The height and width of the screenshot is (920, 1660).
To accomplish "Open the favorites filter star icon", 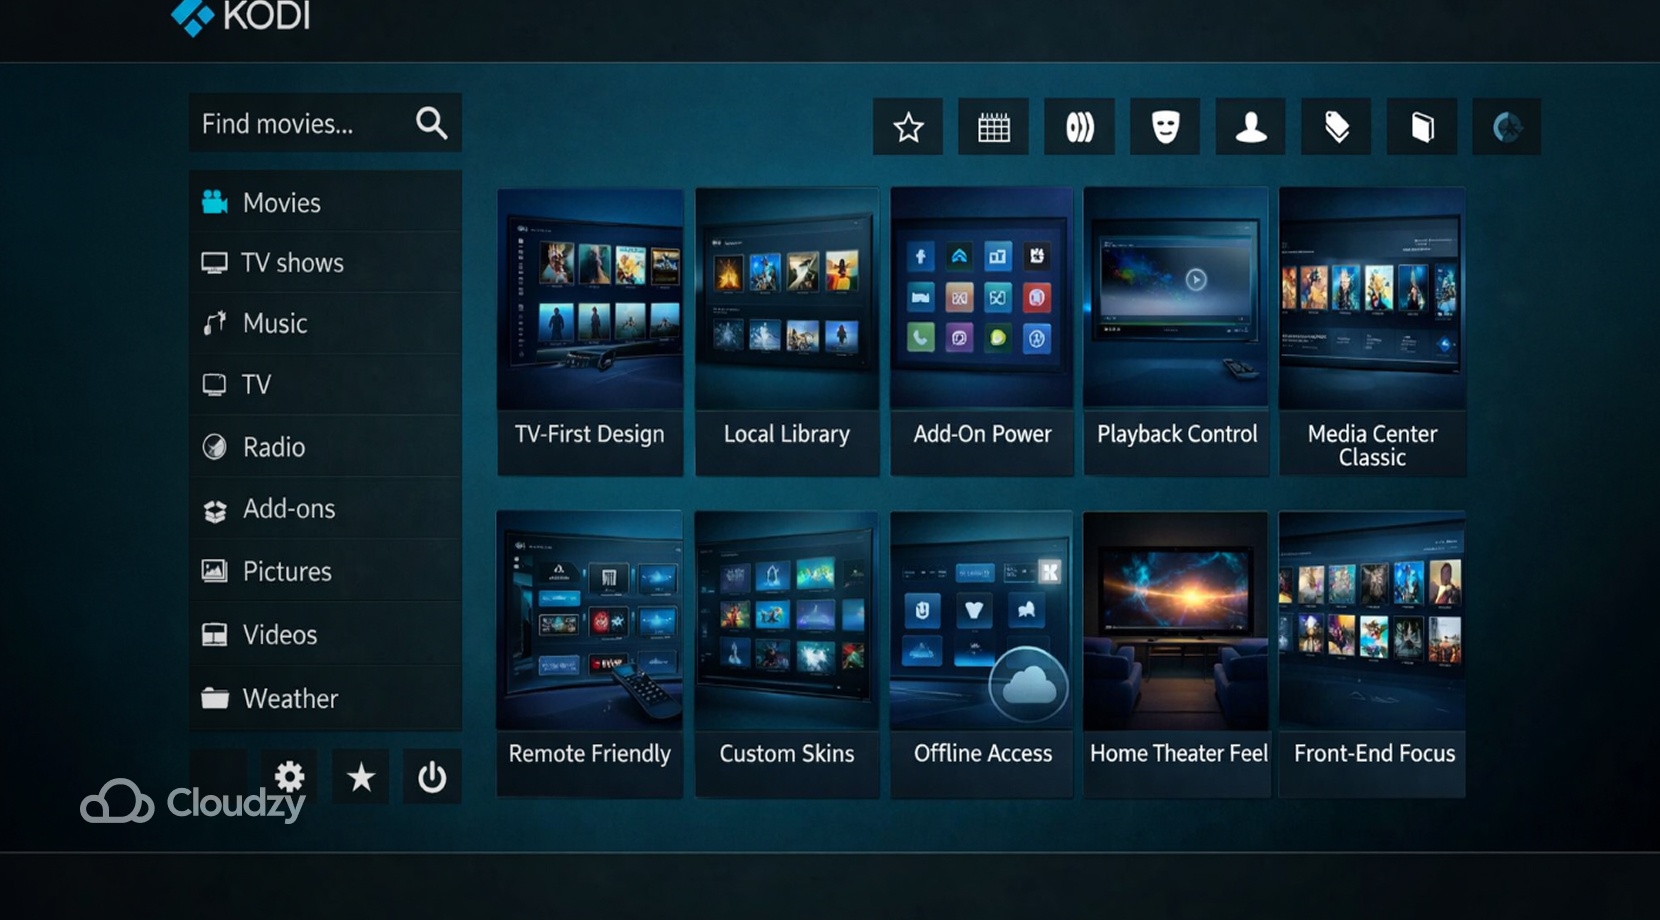I will pyautogui.click(x=907, y=127).
